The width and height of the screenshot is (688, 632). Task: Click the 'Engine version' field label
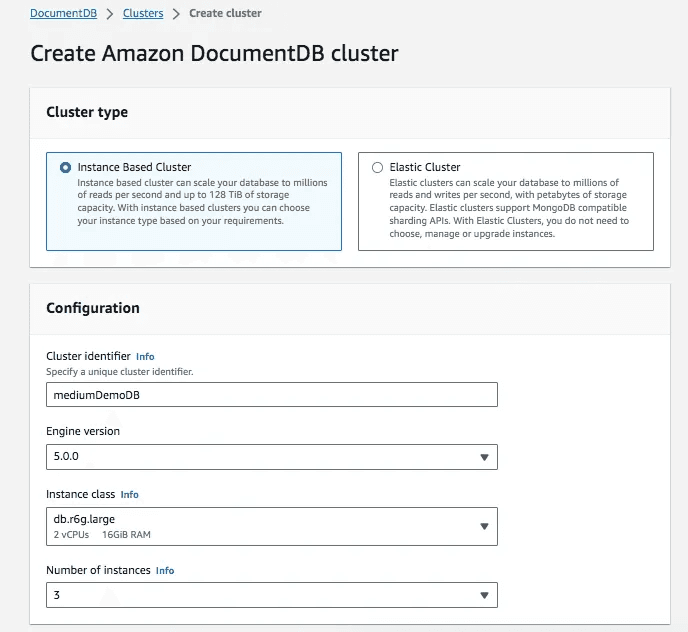point(83,431)
